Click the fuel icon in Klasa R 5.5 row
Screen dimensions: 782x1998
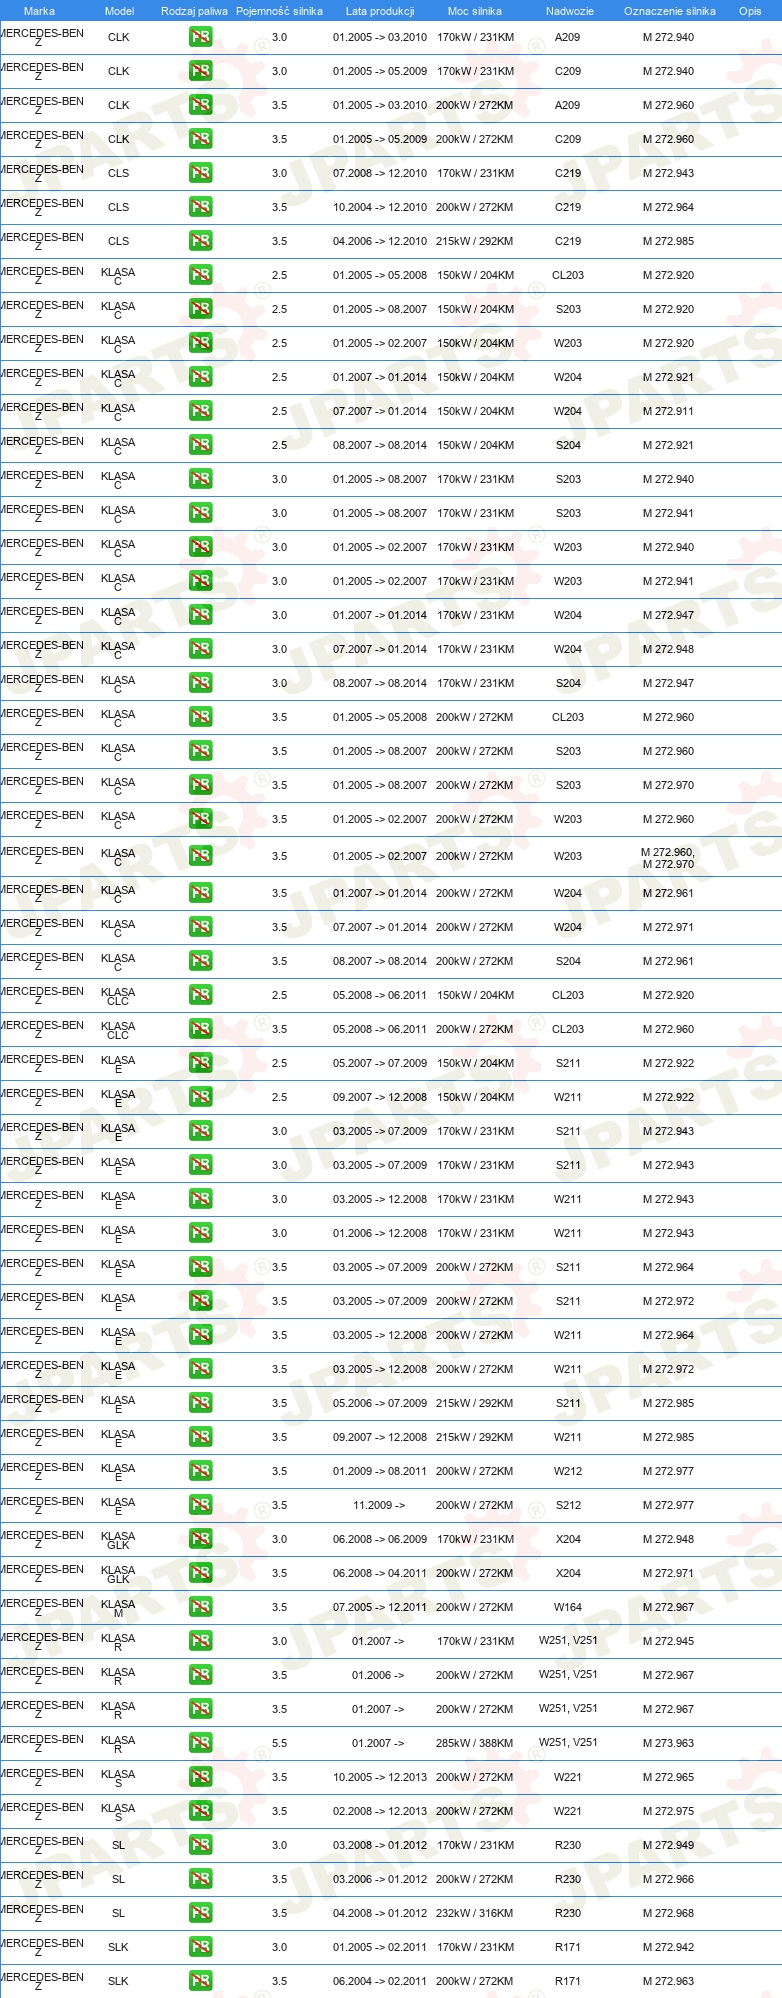pos(200,1743)
